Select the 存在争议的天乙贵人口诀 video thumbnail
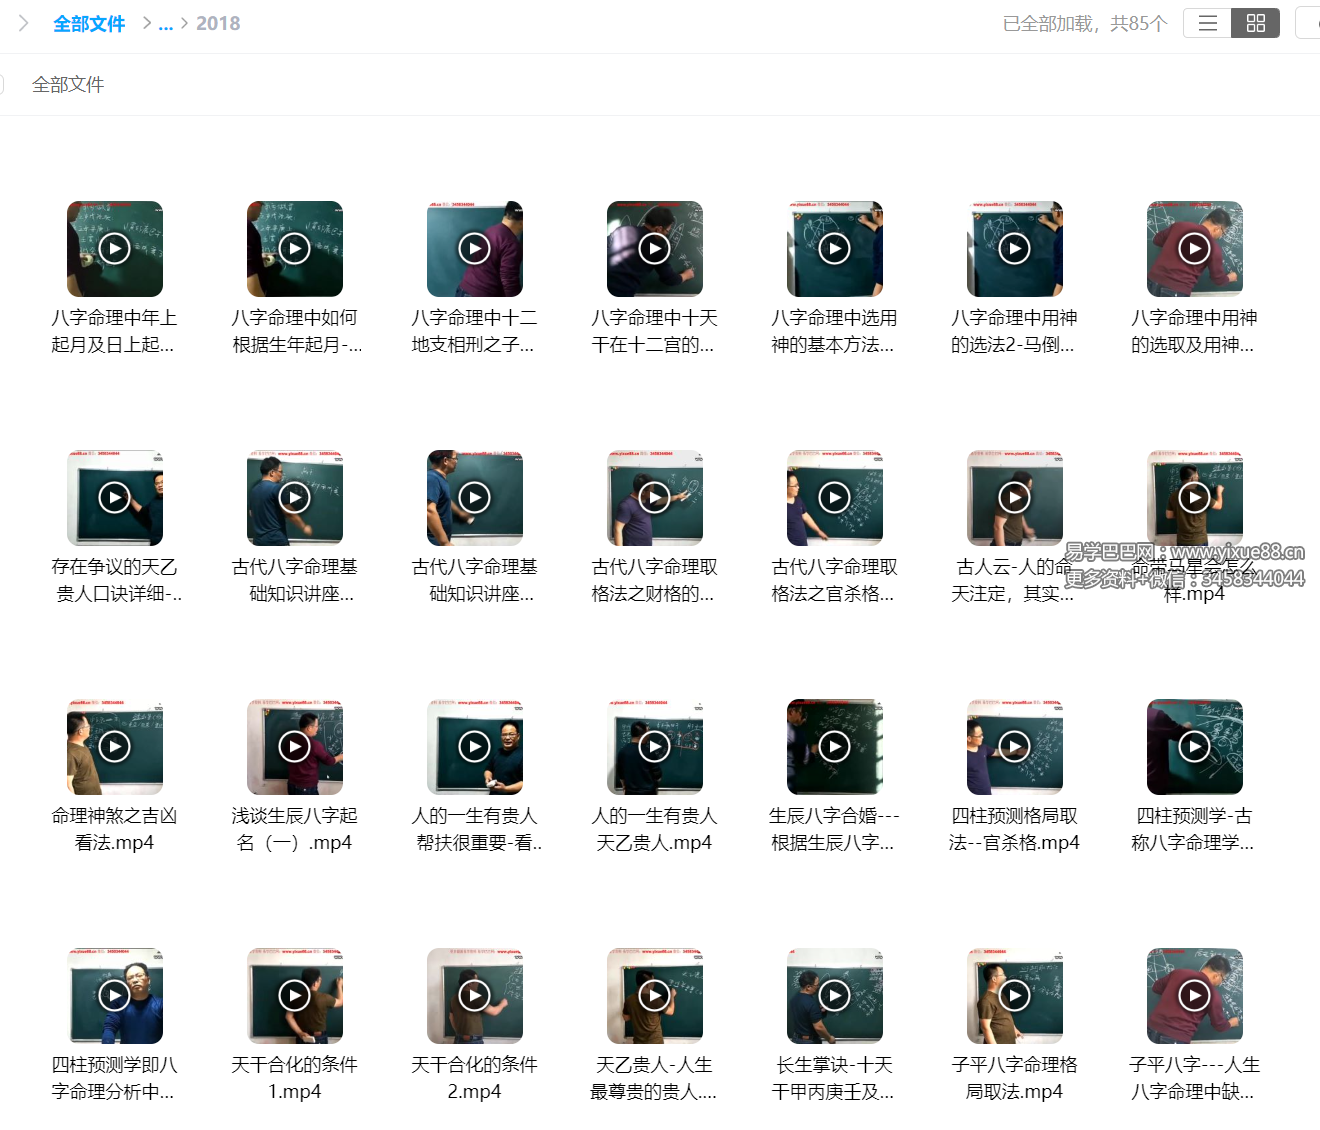1320x1130 pixels. click(x=115, y=498)
